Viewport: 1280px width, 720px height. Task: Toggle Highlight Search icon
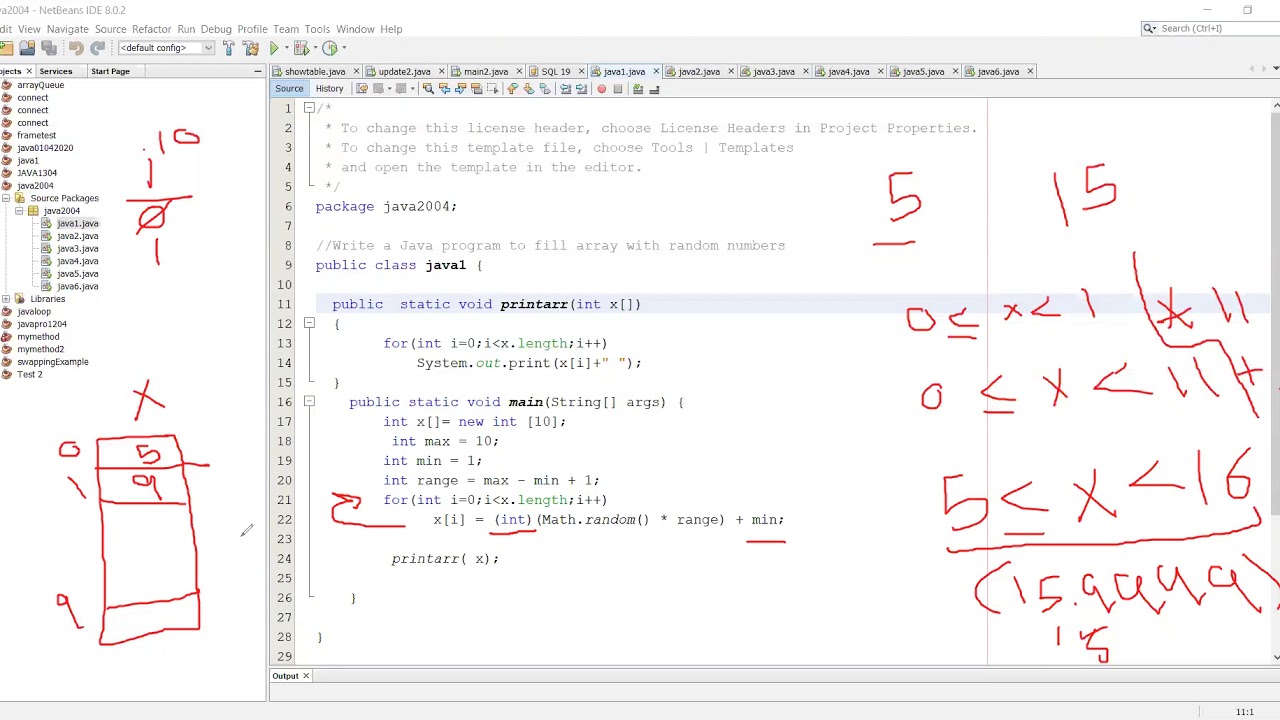476,89
